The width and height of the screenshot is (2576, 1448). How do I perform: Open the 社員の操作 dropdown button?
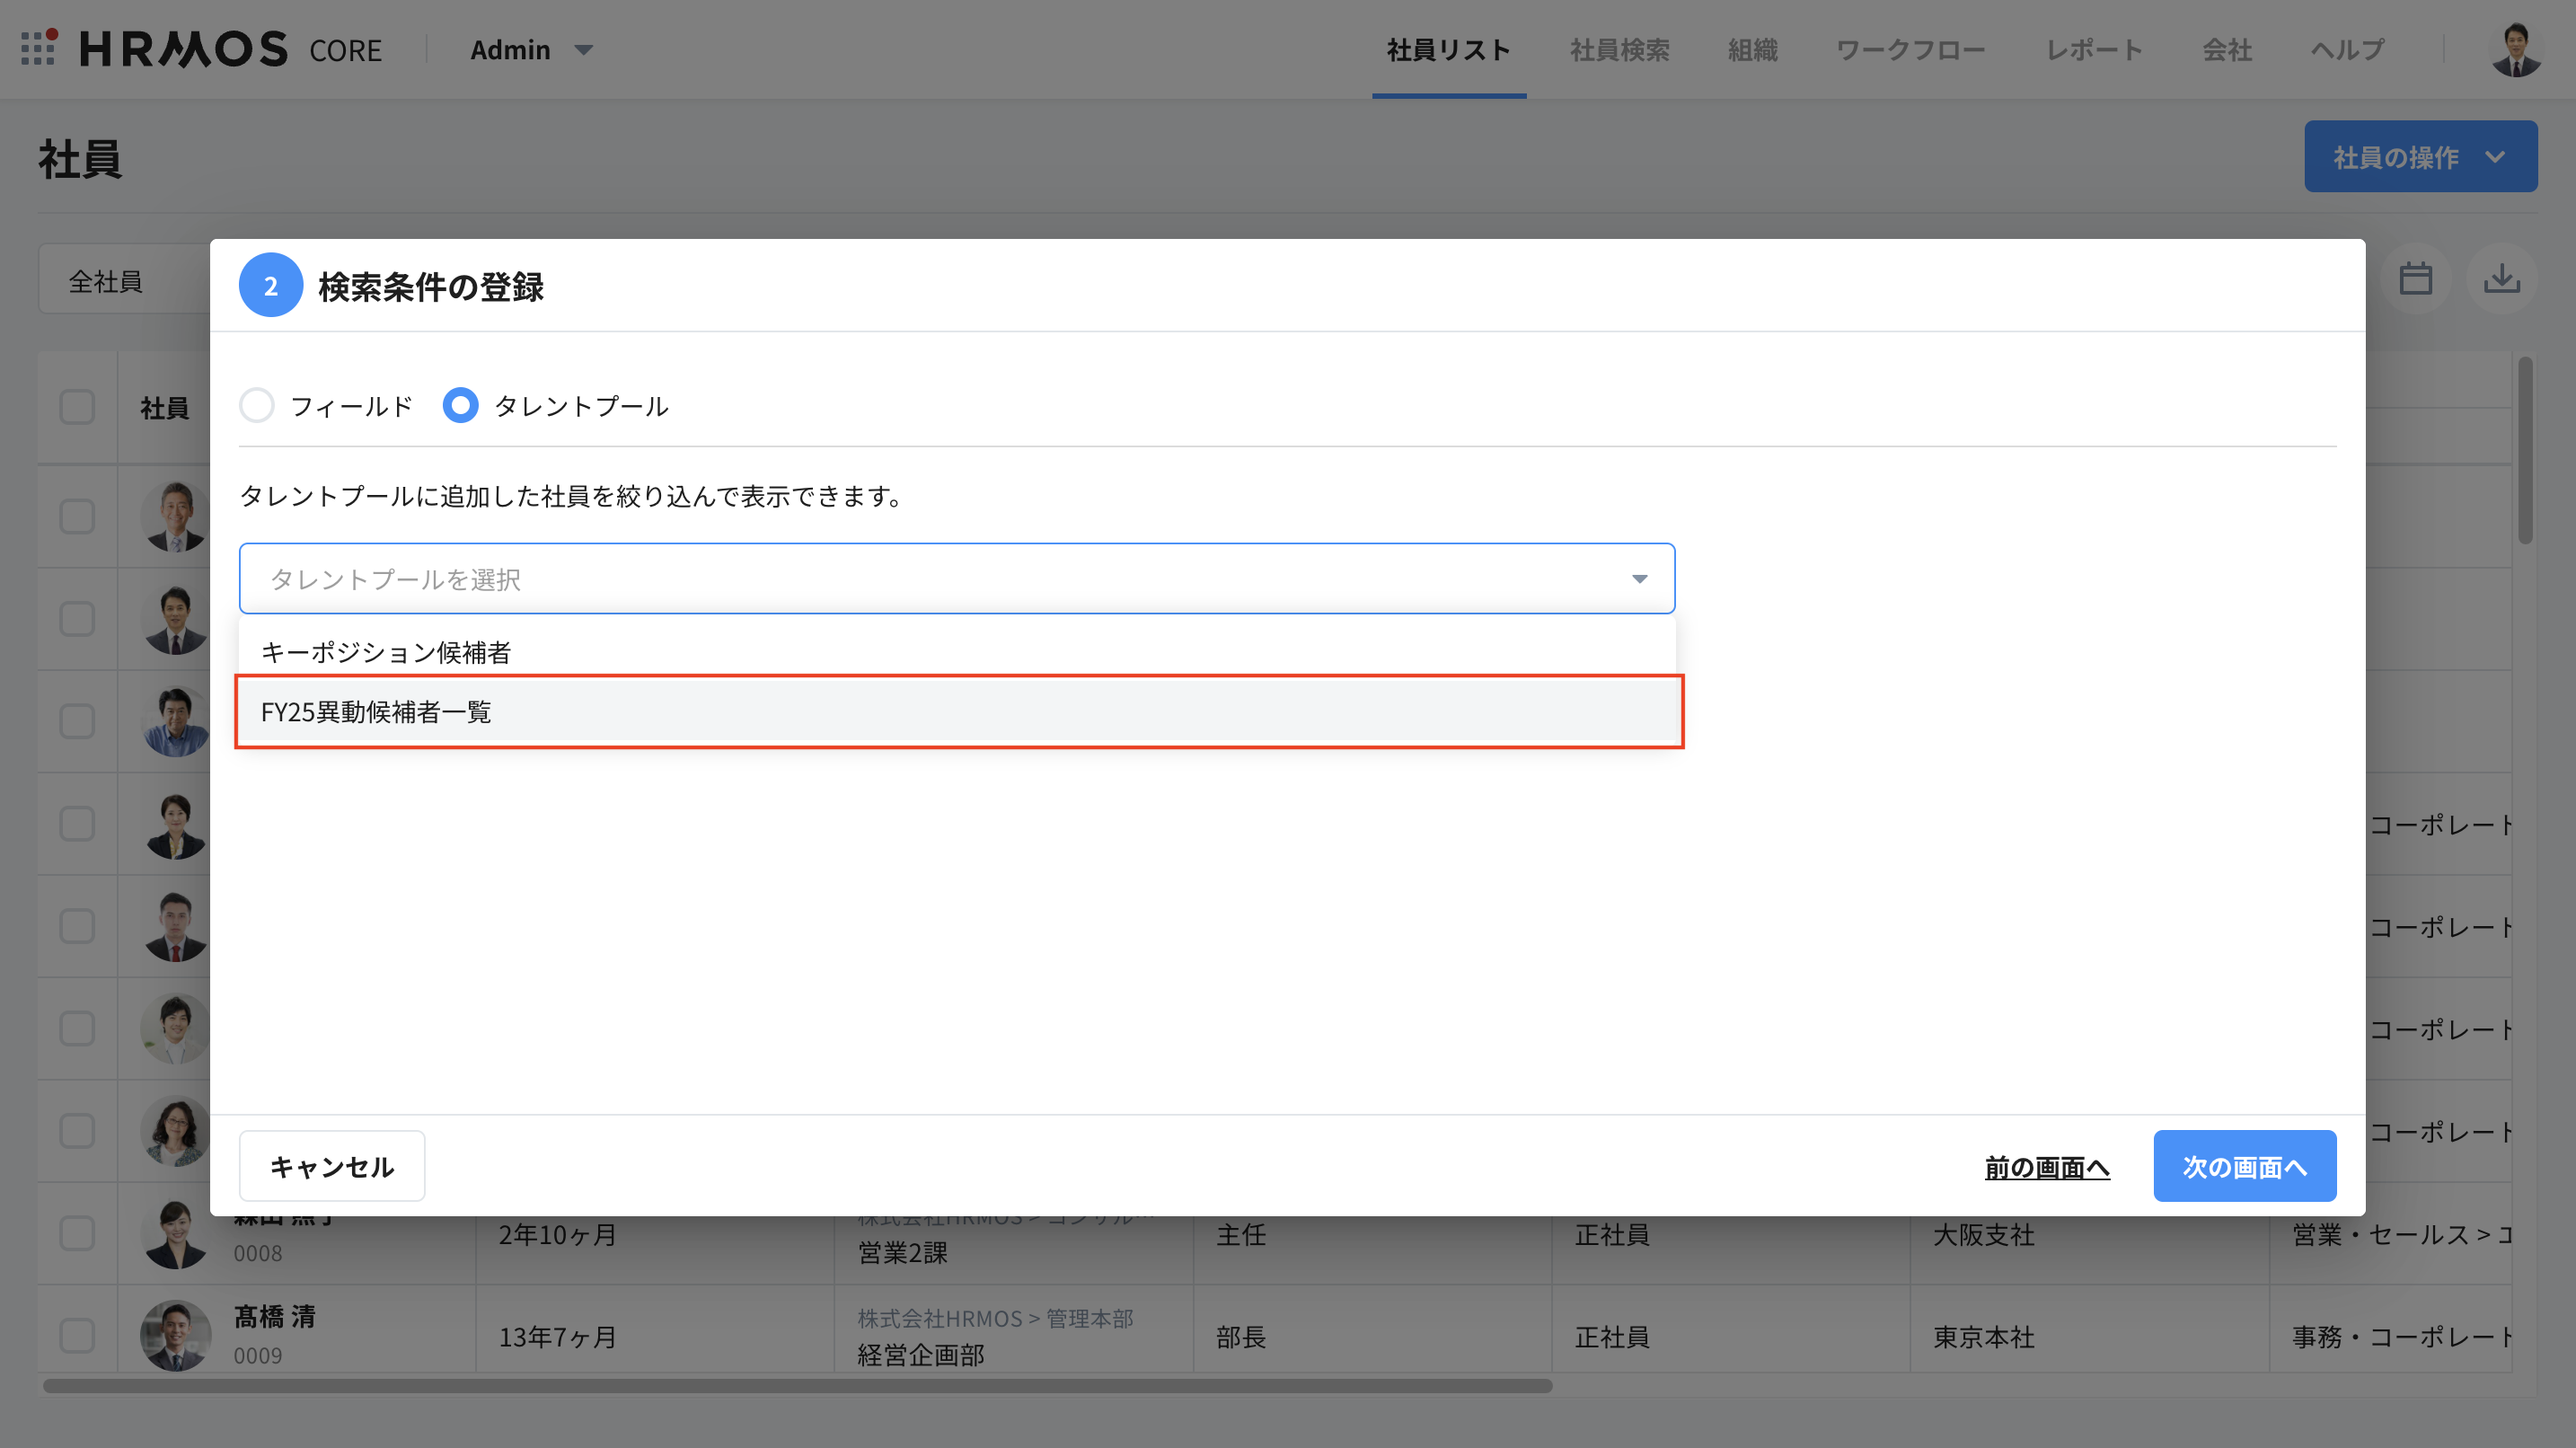[x=2420, y=157]
